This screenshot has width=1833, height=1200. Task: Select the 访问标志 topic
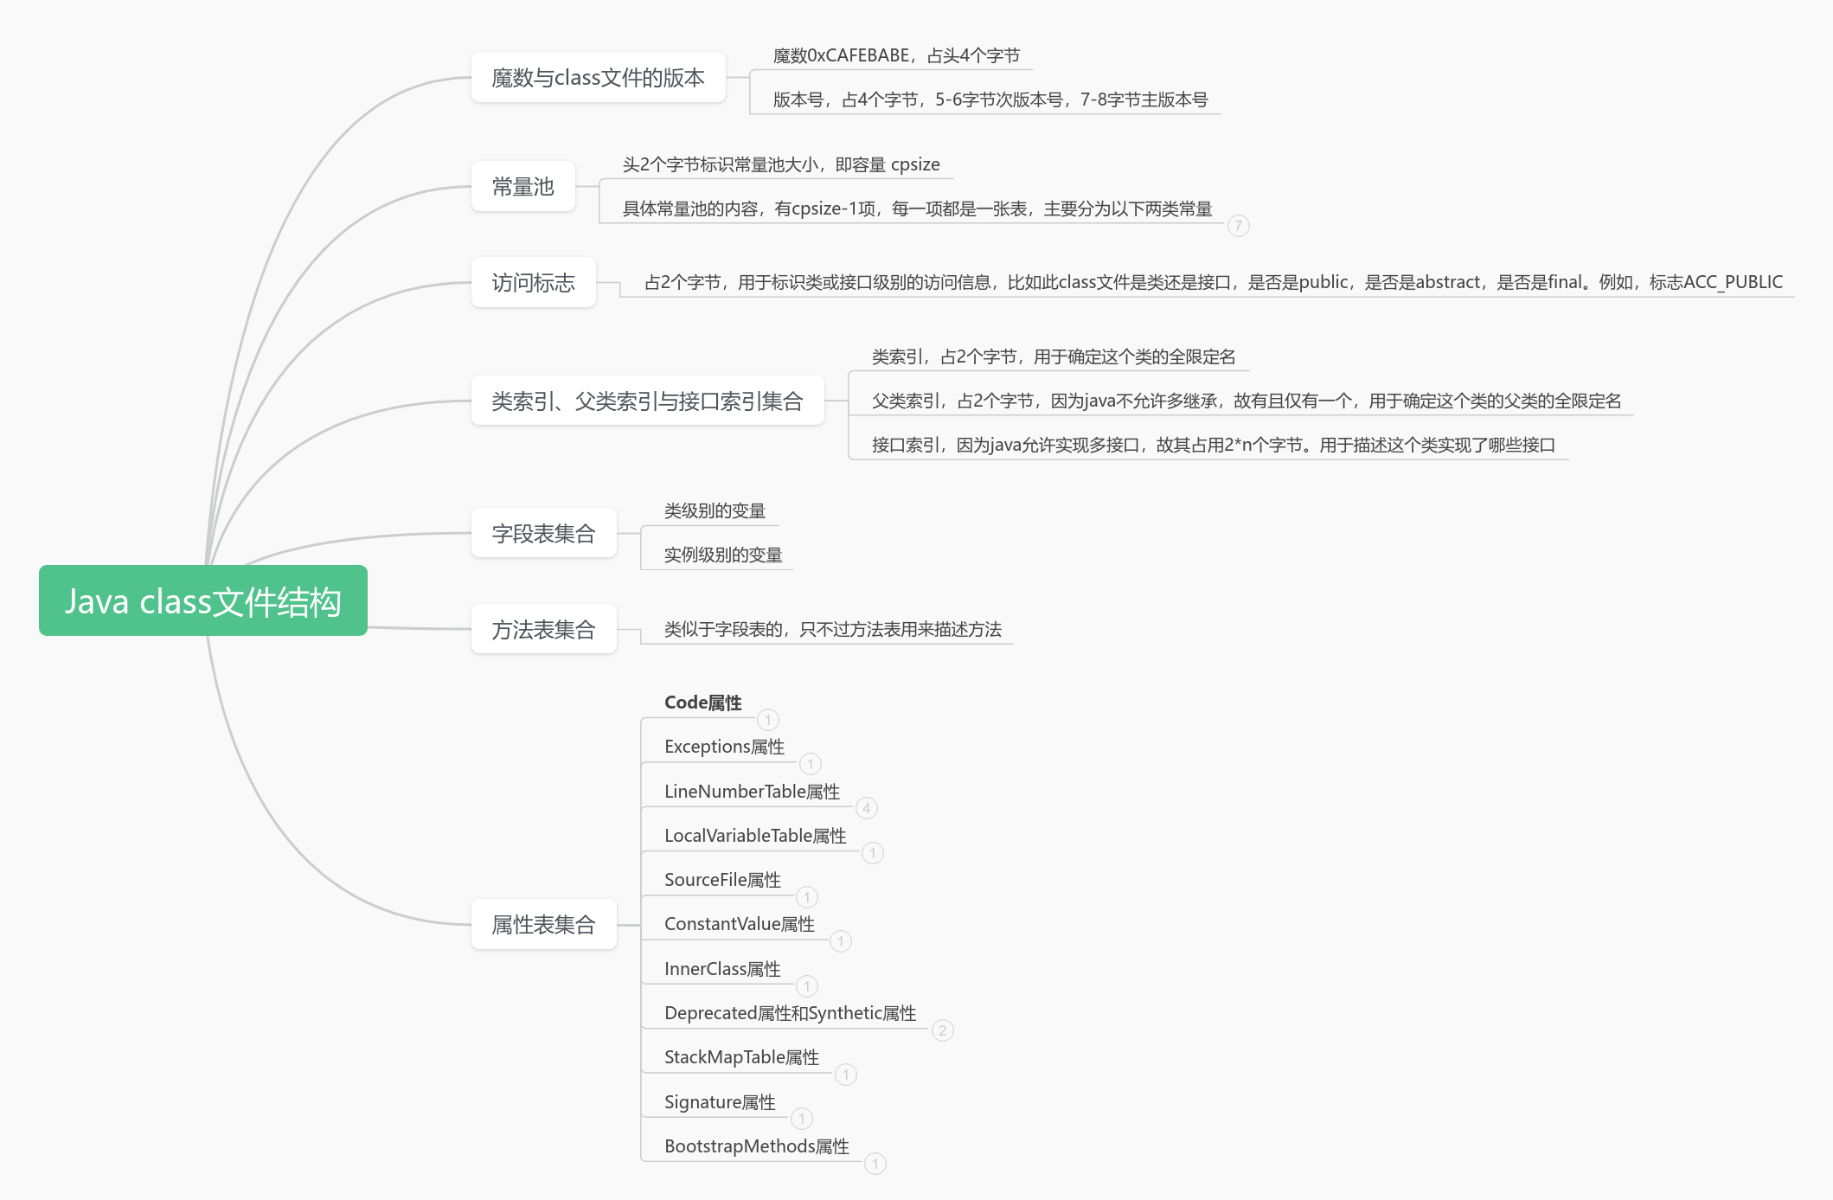(533, 283)
